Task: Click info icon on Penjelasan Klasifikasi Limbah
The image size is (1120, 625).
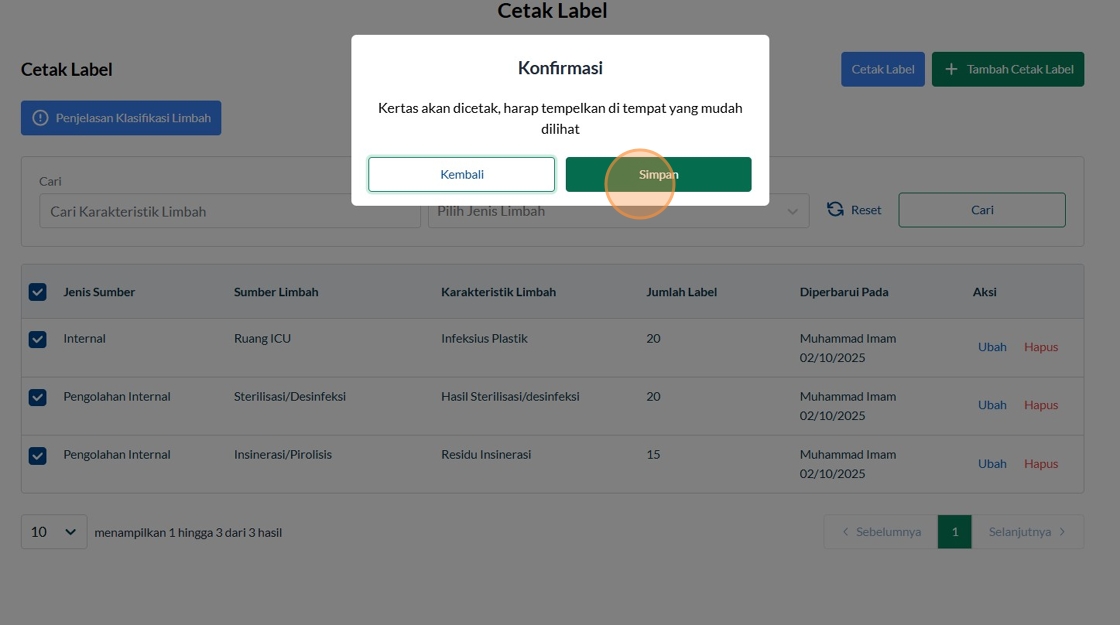Action: click(x=40, y=118)
